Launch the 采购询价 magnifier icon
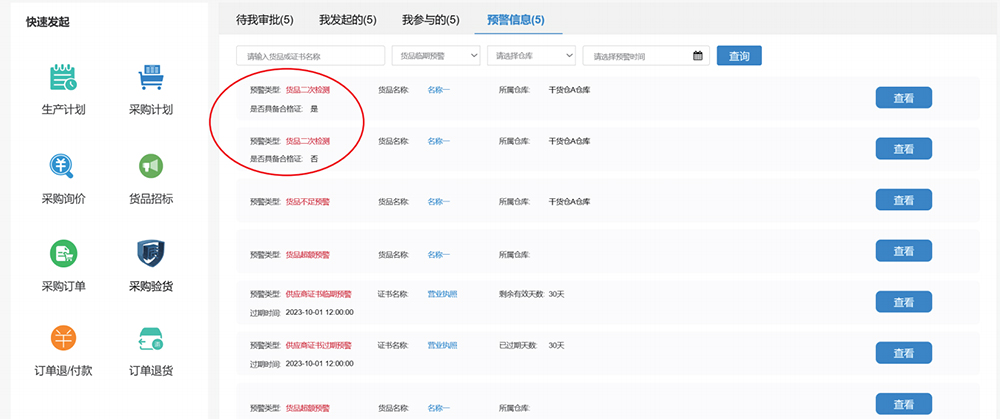The width and height of the screenshot is (1000, 419). tap(62, 166)
